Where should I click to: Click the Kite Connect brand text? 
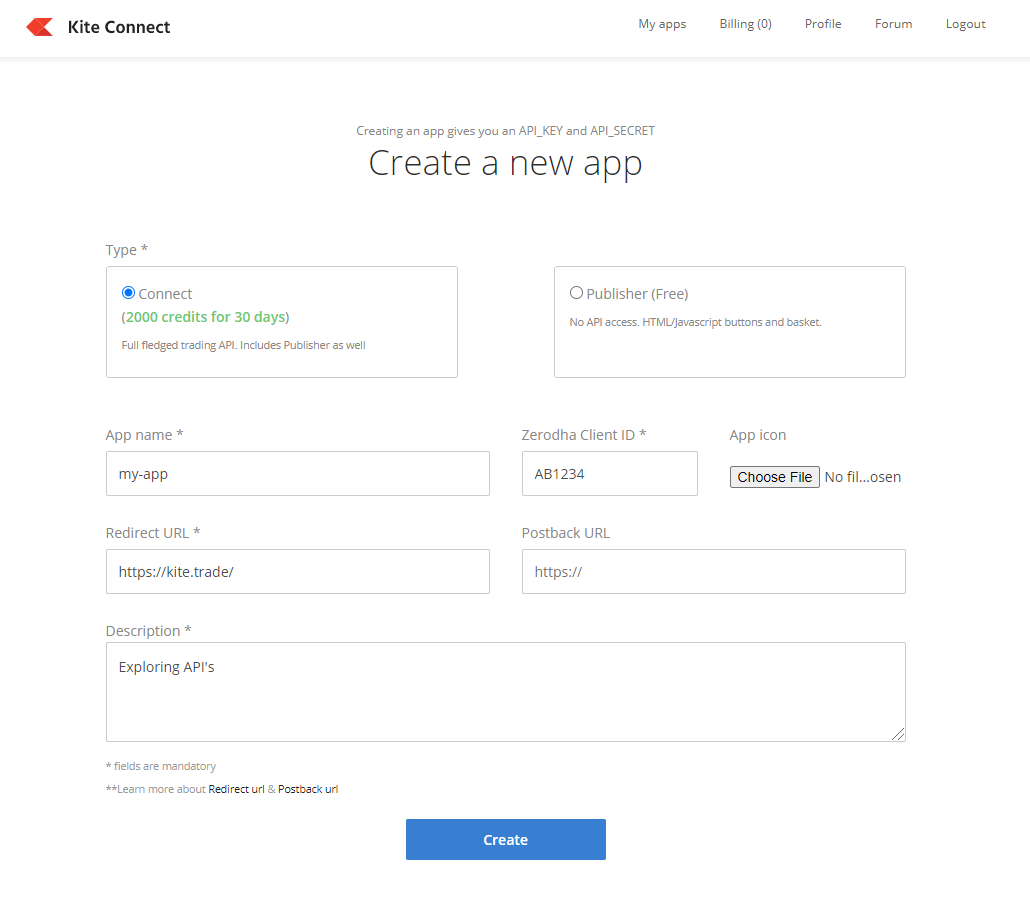click(x=119, y=27)
